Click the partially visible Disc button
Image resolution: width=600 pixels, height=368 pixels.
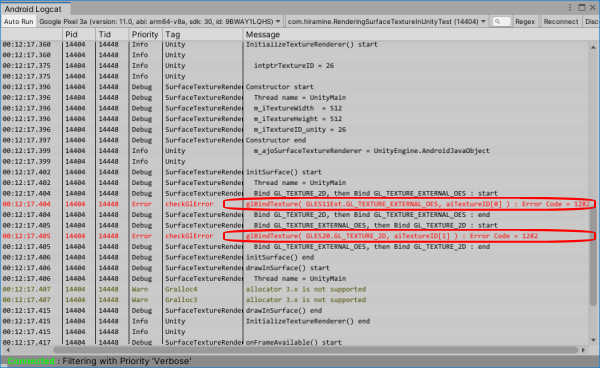click(x=592, y=22)
